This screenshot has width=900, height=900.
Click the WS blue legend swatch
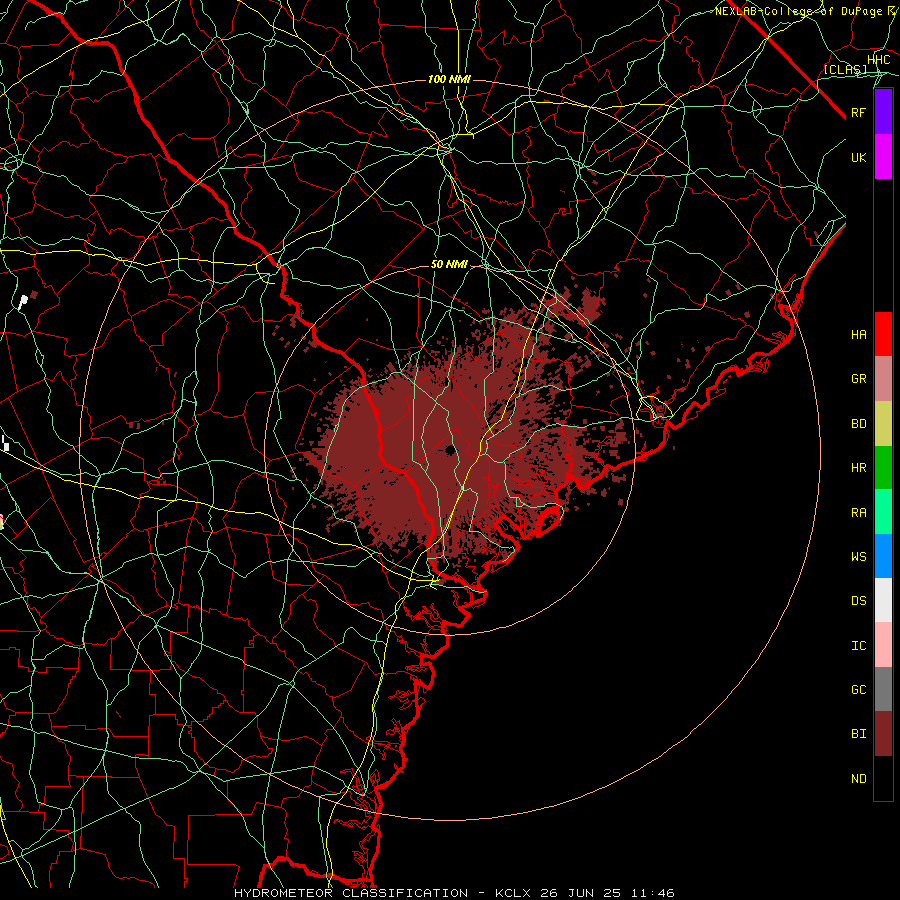[x=883, y=556]
